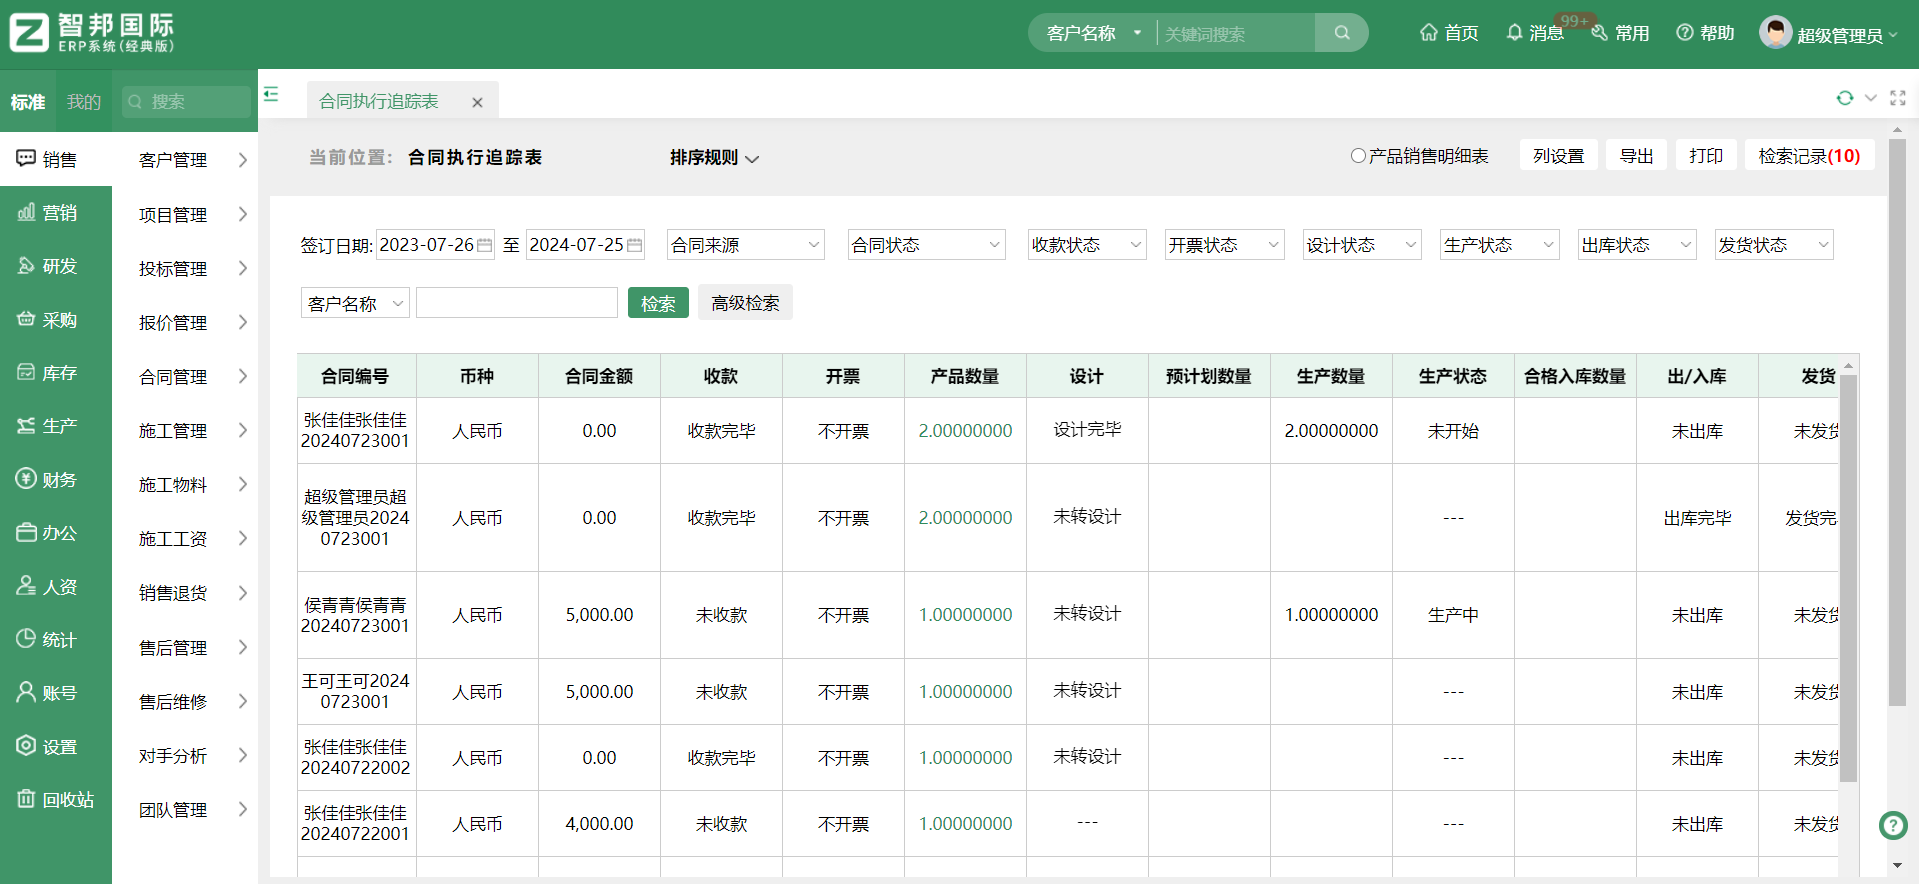Click contract cell 侯青青侯青青20240723001
The height and width of the screenshot is (884, 1919).
pos(355,615)
